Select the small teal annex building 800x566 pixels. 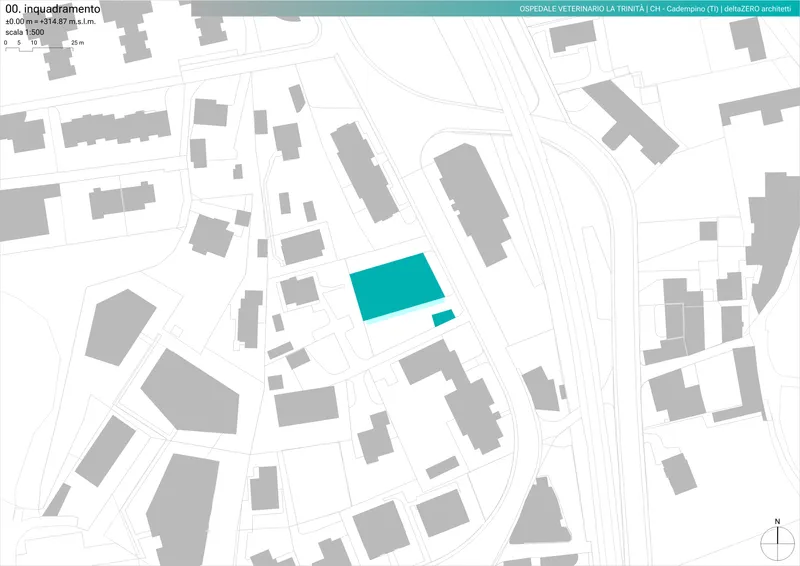tap(443, 318)
